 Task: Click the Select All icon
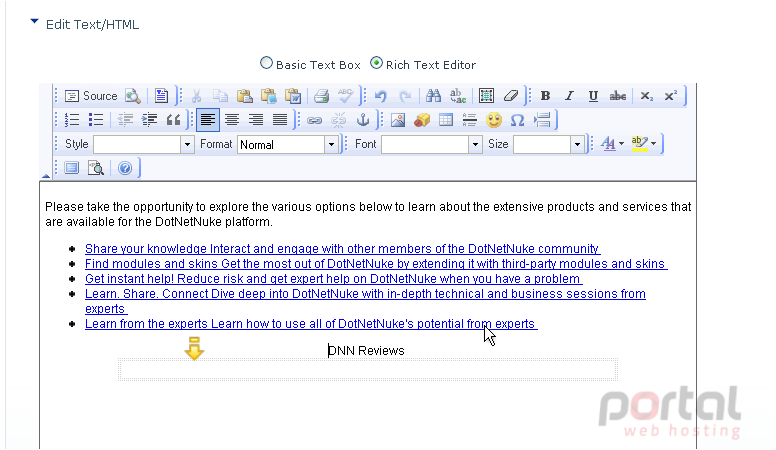click(x=486, y=96)
